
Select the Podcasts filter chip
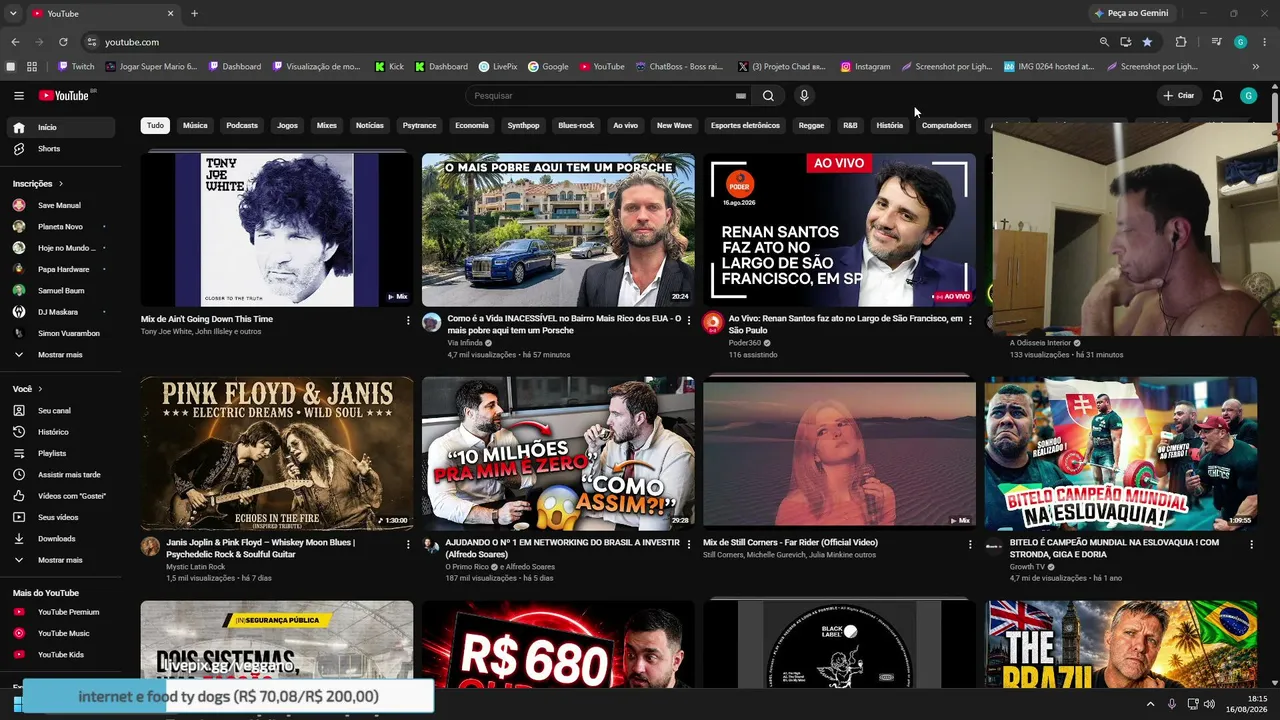tap(242, 126)
